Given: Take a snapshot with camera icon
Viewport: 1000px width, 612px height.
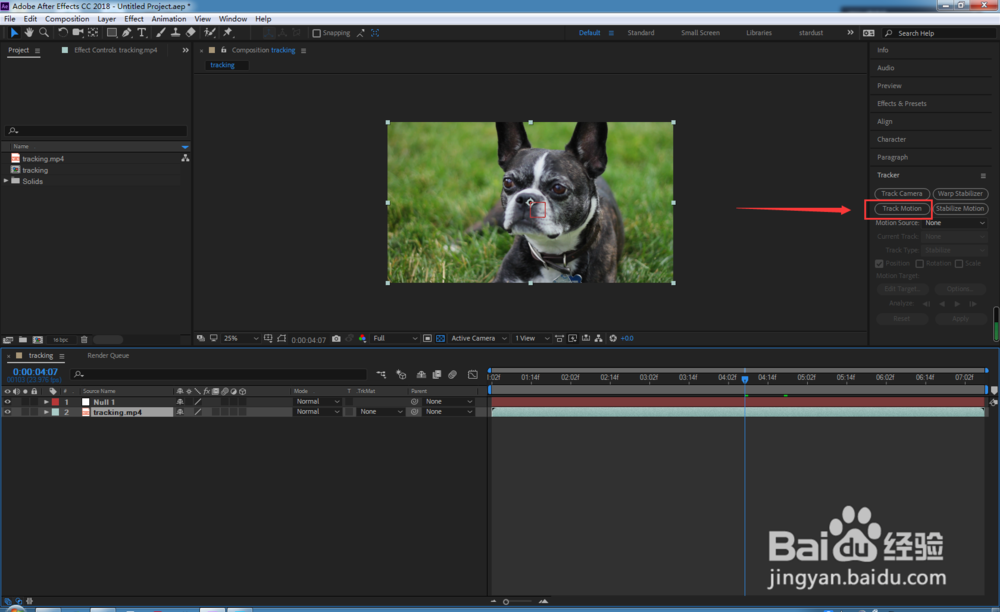Looking at the screenshot, I should point(336,339).
